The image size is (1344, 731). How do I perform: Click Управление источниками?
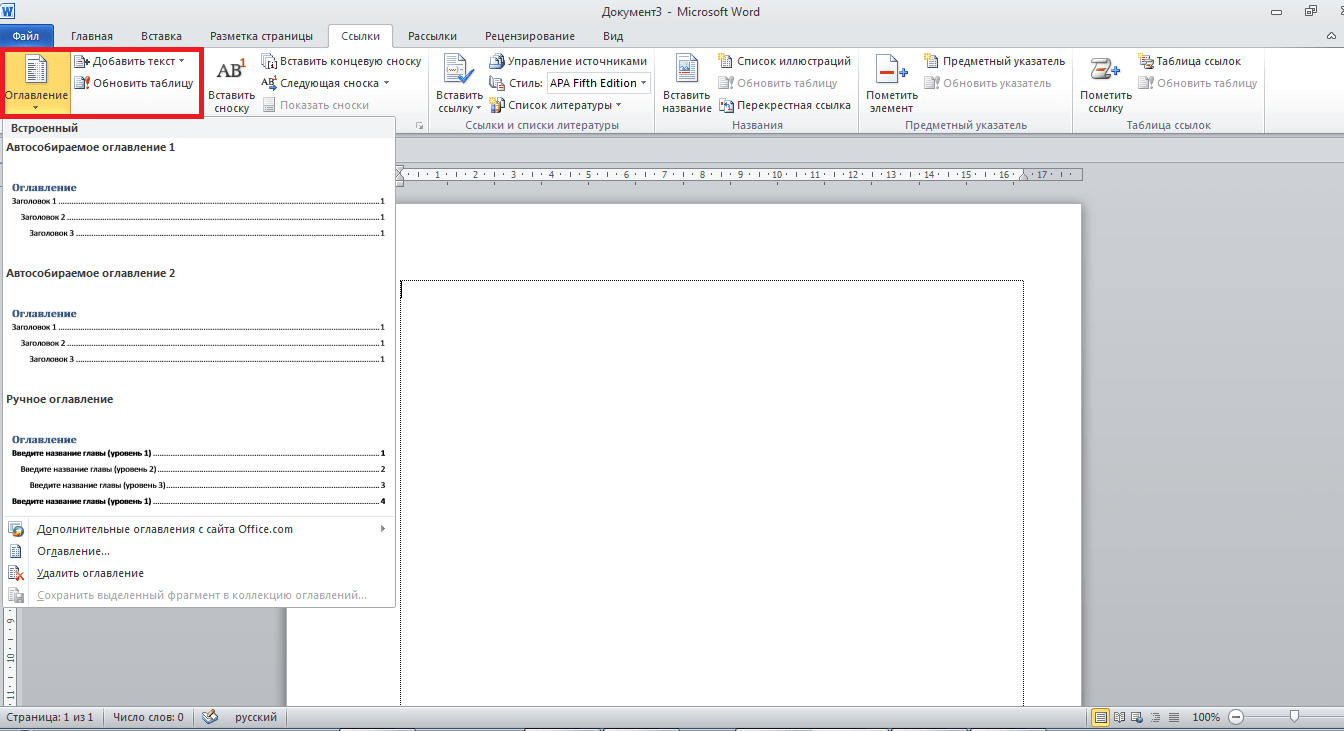click(568, 62)
